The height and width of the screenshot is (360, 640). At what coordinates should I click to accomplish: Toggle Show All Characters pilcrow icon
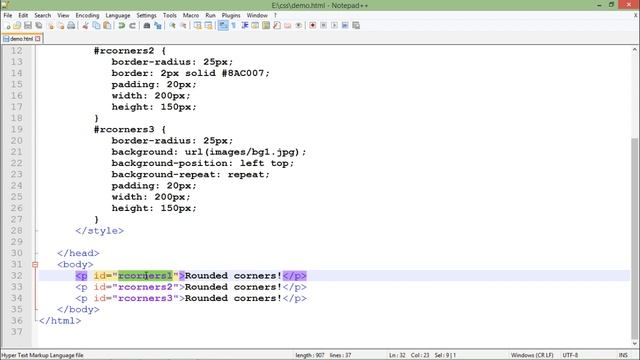[234, 26]
